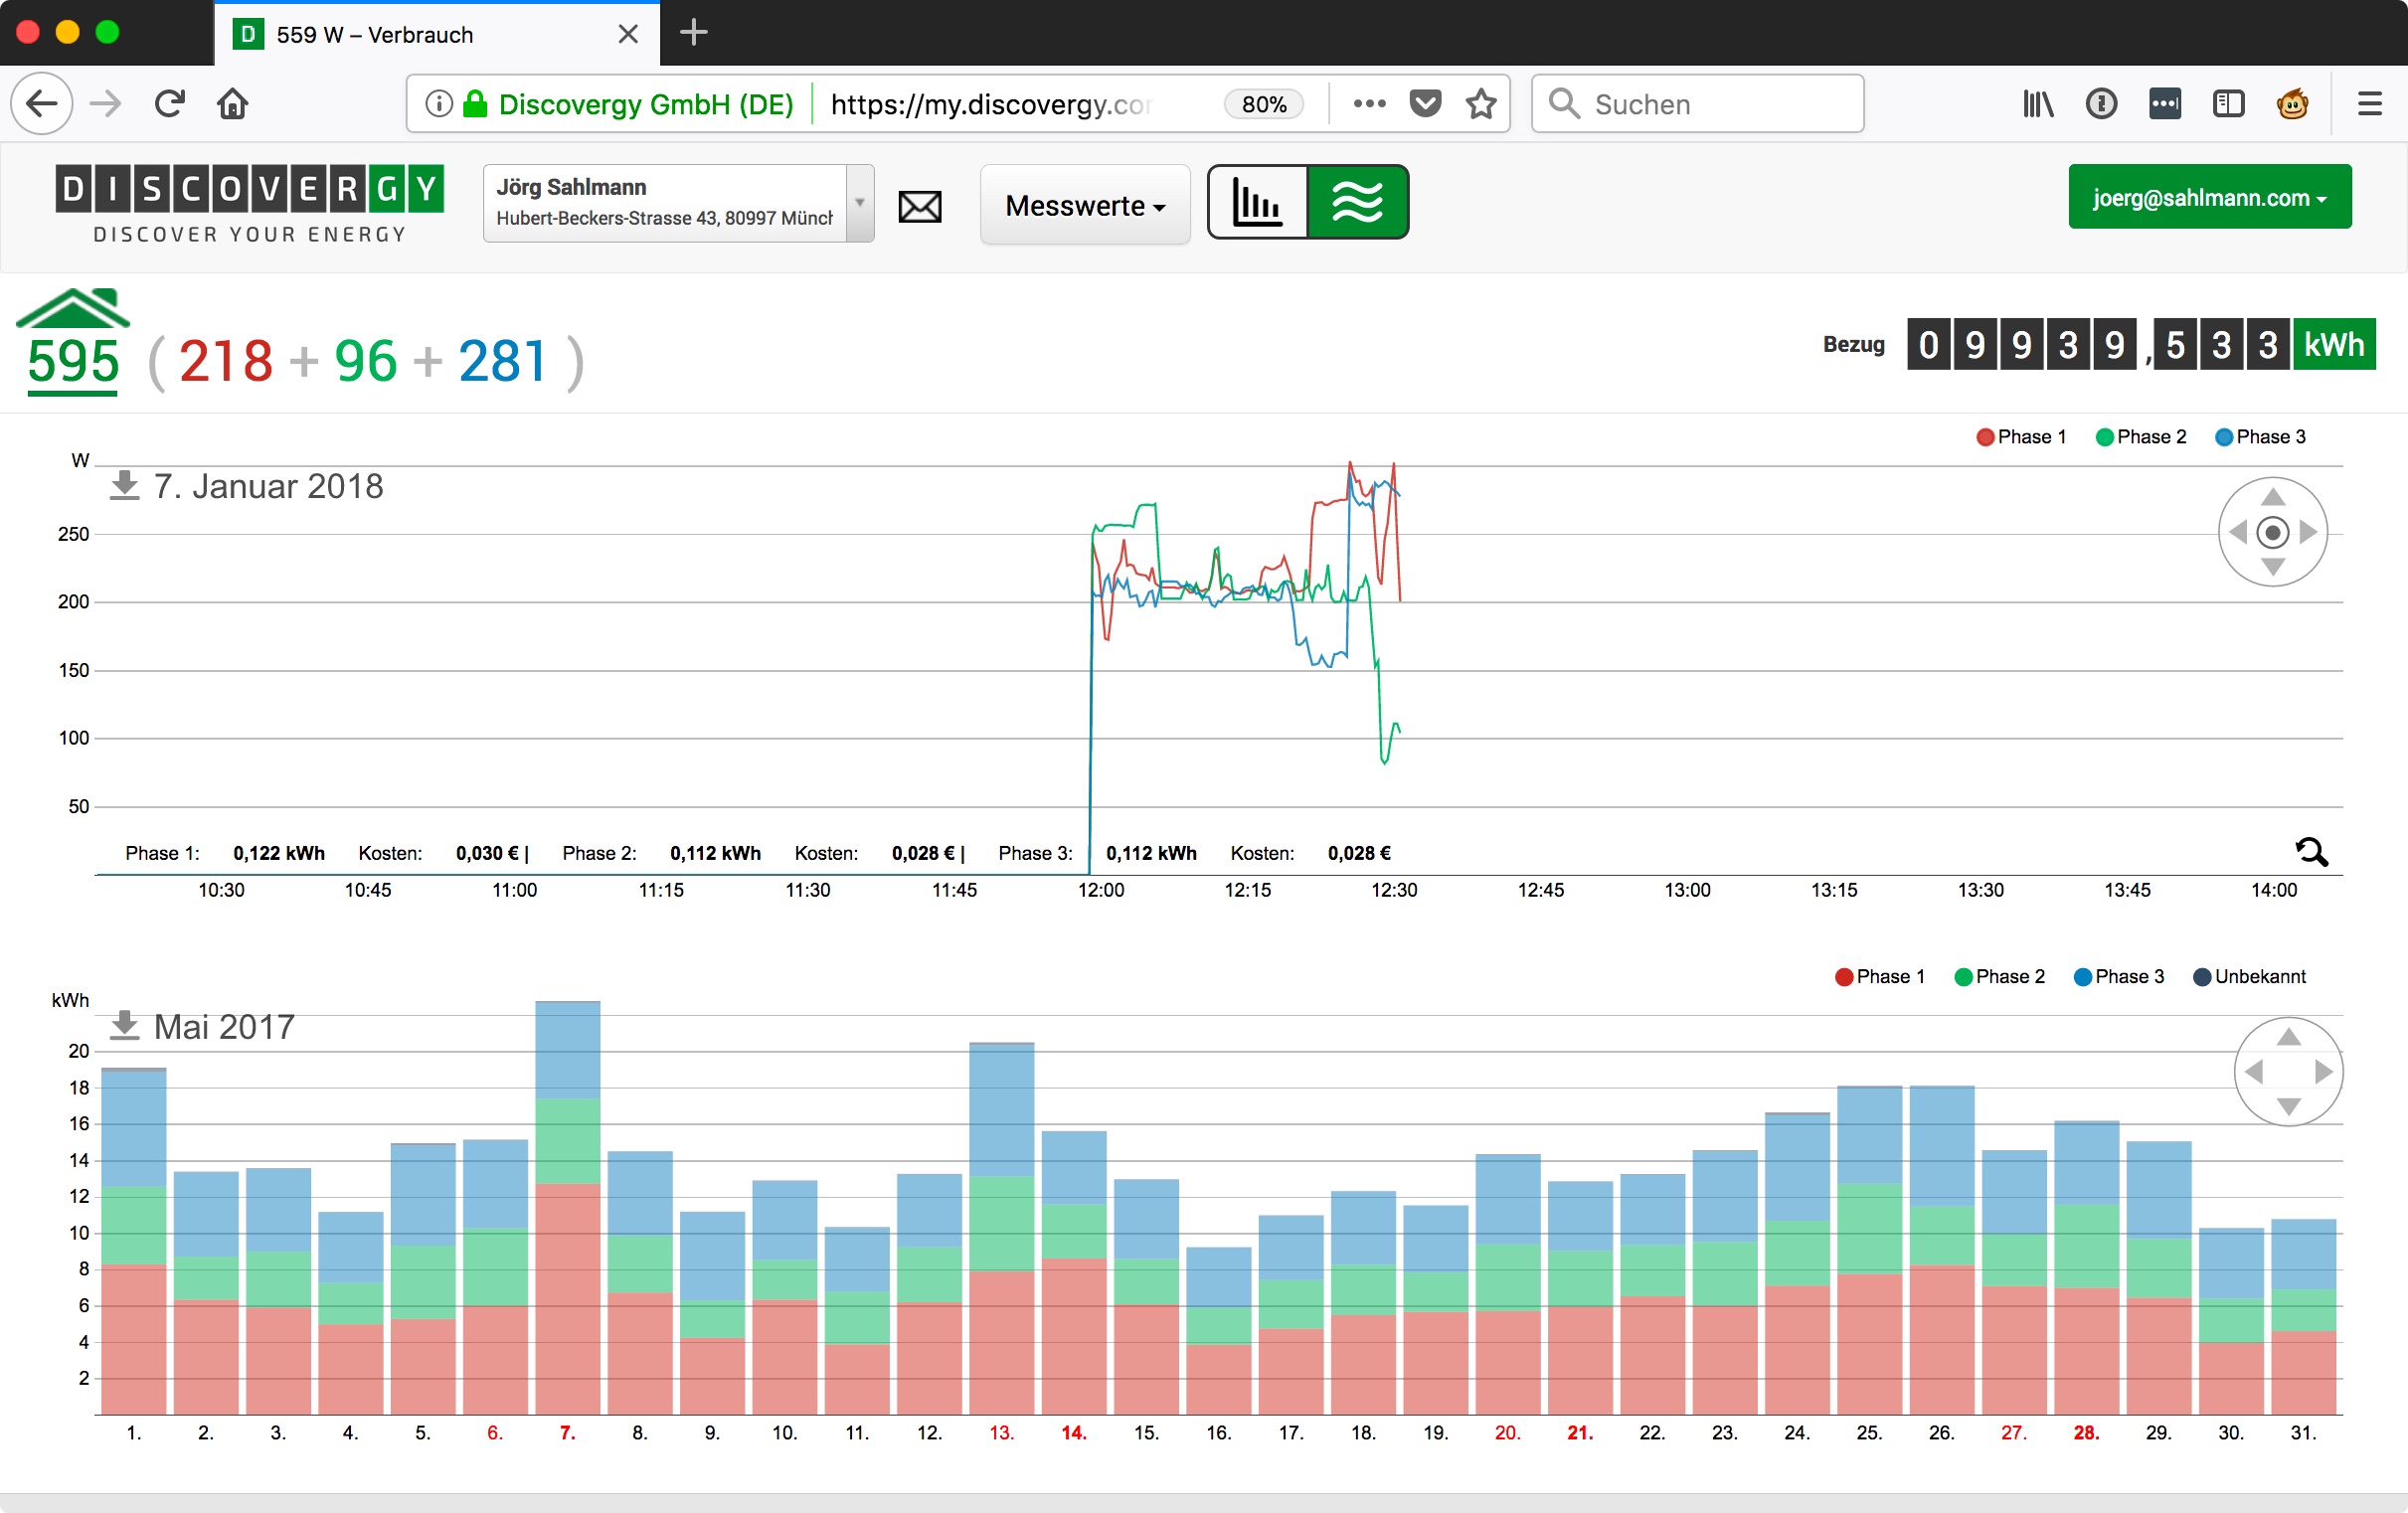Click the Discovergy logo
Viewport: 2408px width, 1513px height.
[x=249, y=204]
